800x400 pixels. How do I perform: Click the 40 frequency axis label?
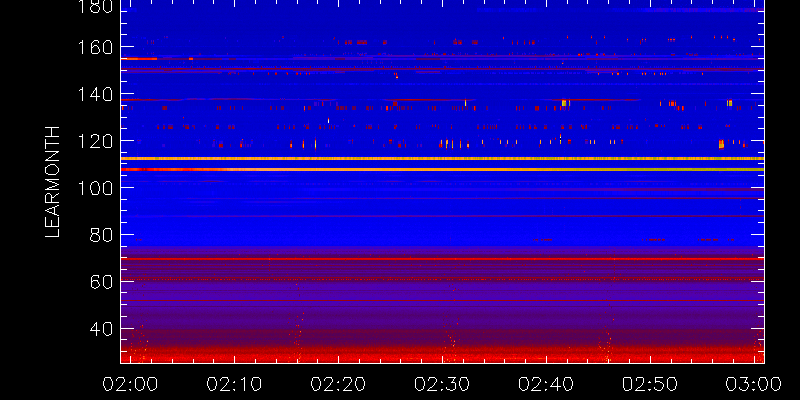coord(100,329)
